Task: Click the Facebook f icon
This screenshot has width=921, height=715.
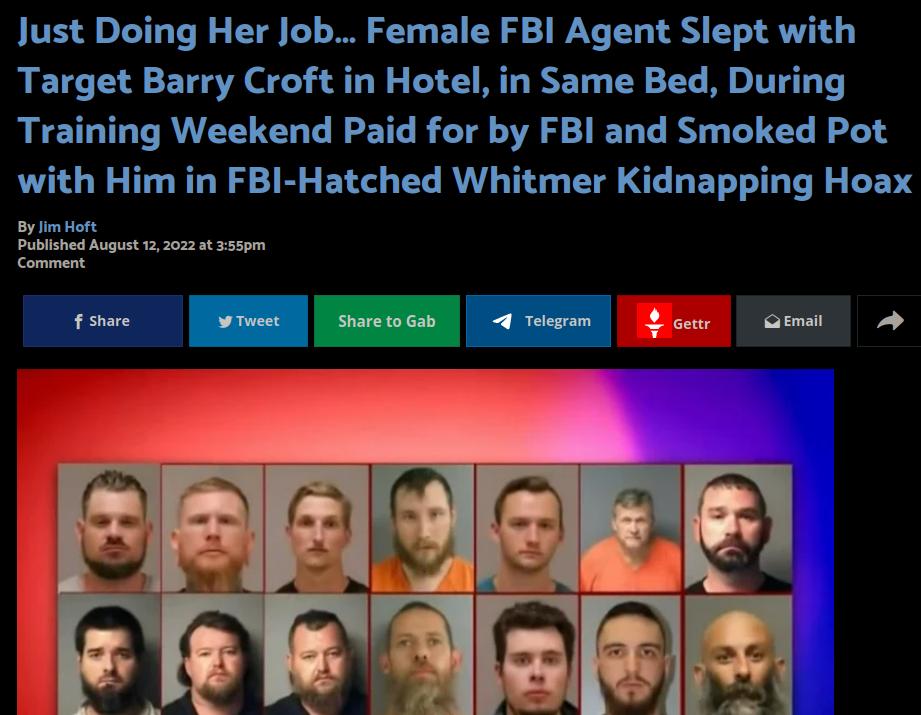Action: pos(78,321)
